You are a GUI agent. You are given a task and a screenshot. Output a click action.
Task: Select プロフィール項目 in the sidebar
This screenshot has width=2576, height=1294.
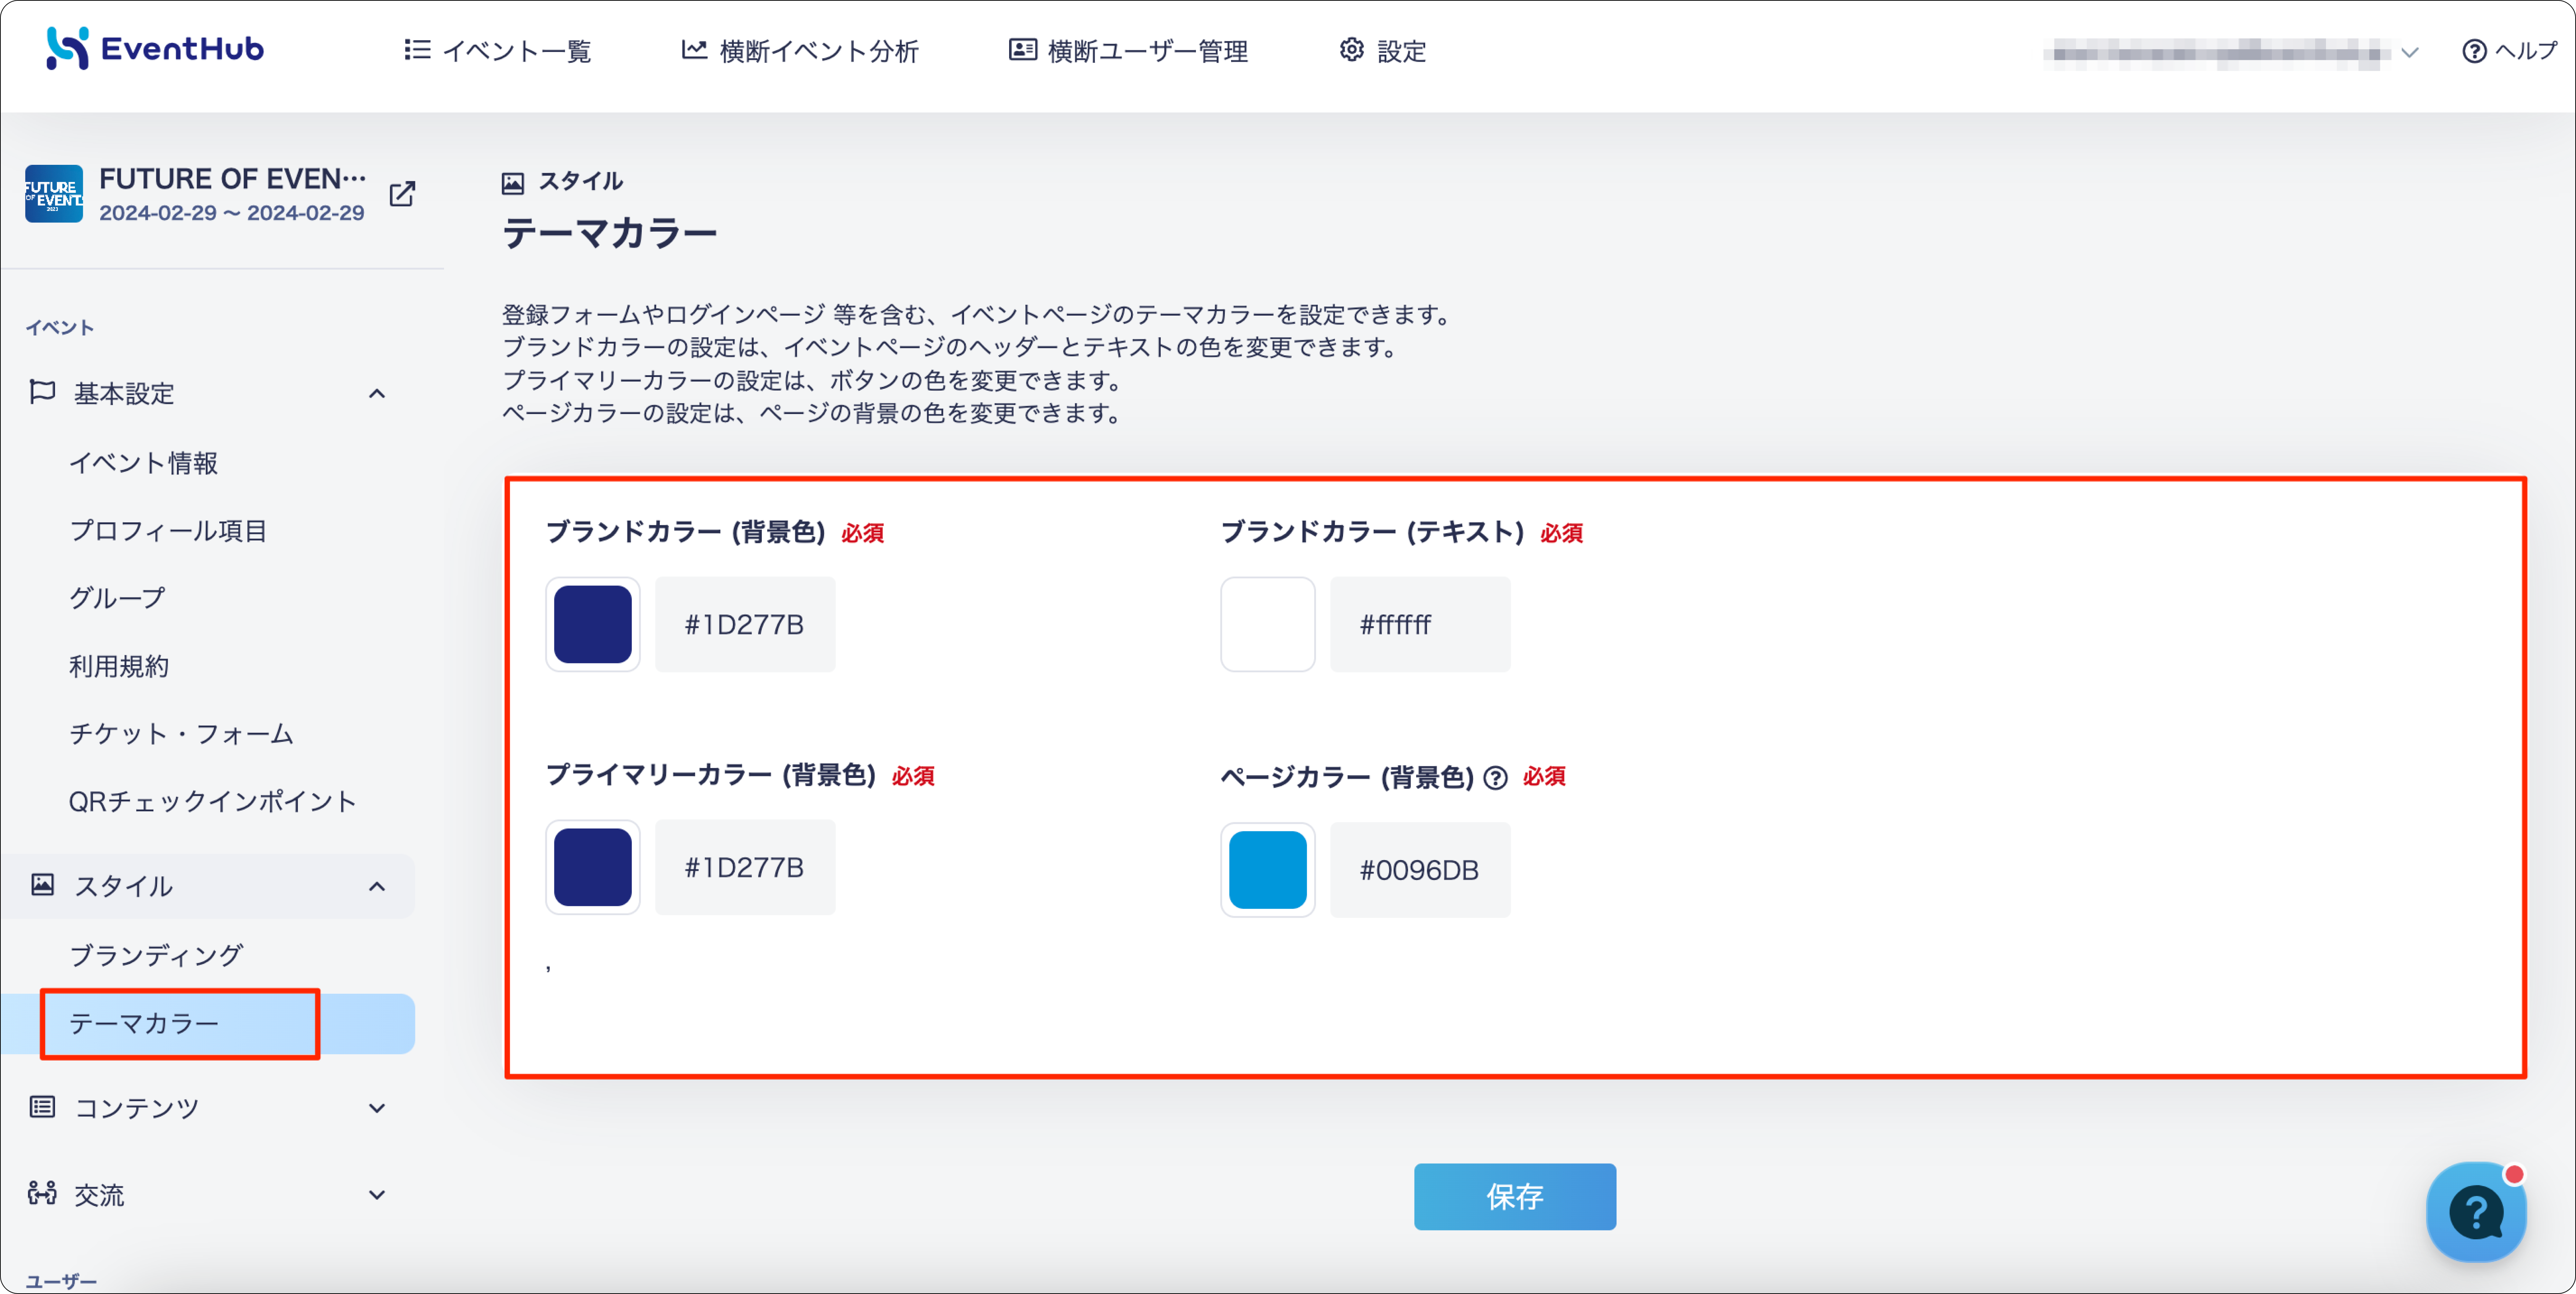168,531
